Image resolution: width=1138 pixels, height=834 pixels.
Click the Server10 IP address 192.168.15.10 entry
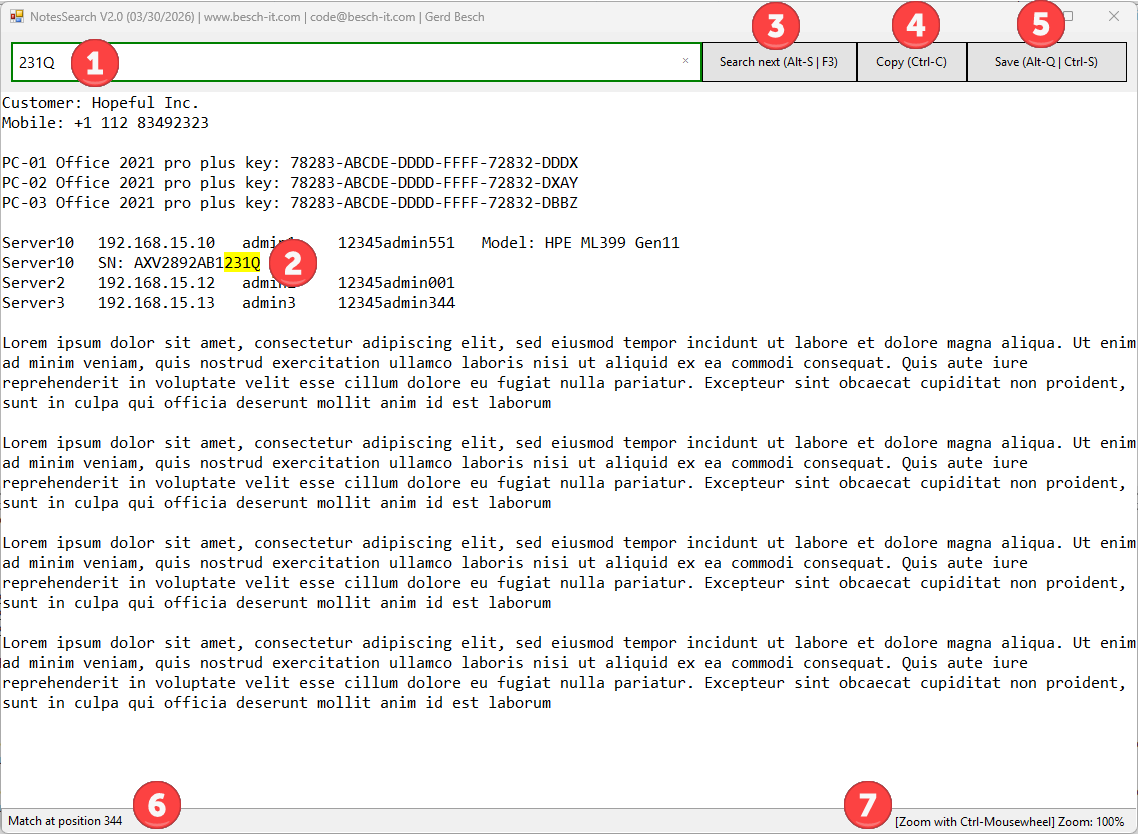coord(155,242)
